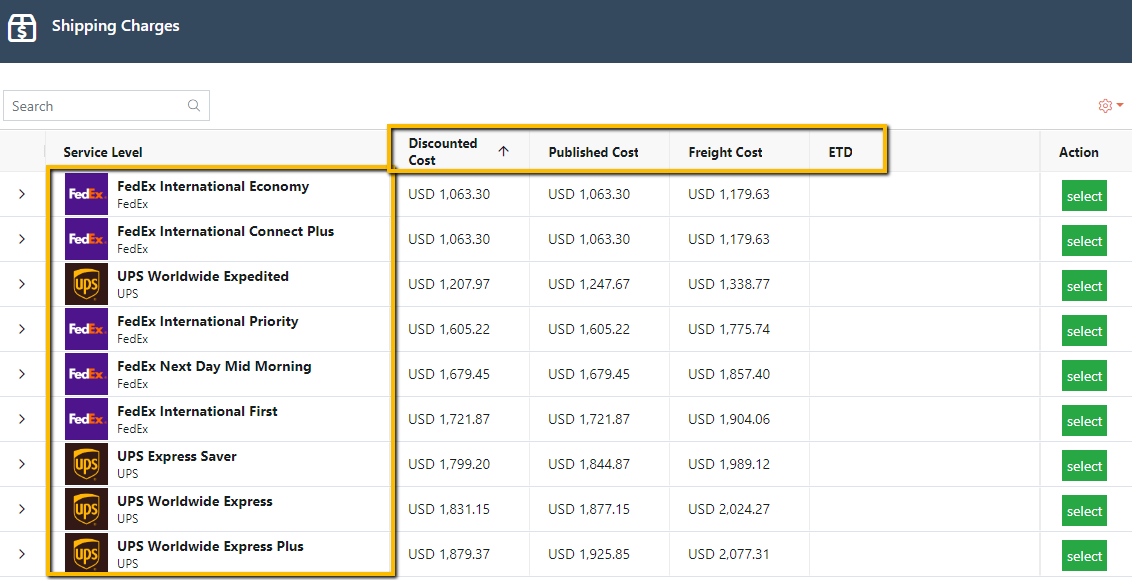Click the UPS Worldwide Express Plus logo
The image size is (1132, 580).
pos(87,553)
